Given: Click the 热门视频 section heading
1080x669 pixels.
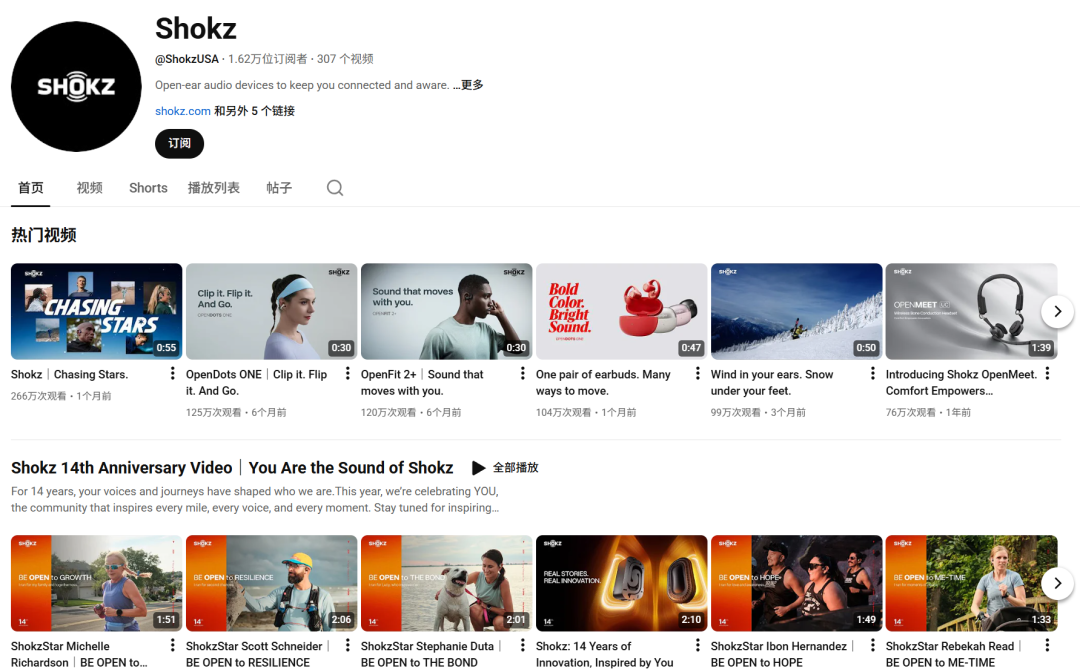Looking at the screenshot, I should tap(43, 235).
